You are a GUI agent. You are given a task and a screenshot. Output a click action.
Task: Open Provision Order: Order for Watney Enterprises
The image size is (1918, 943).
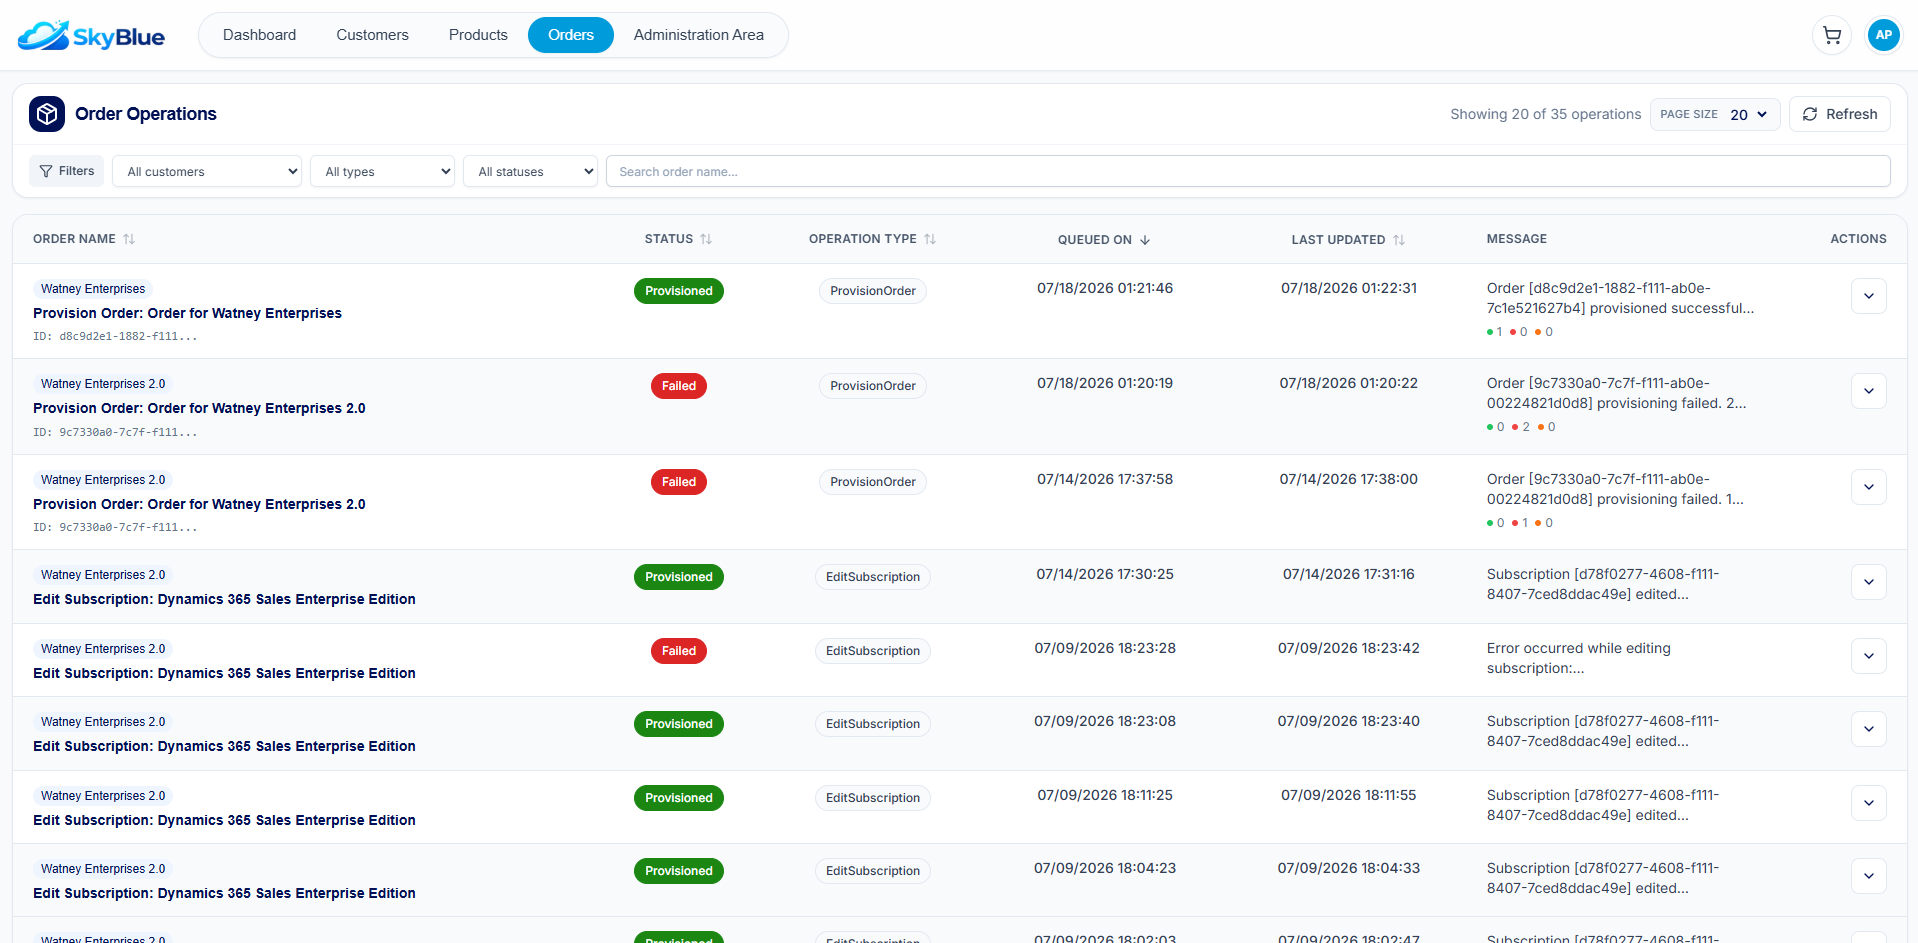[x=187, y=313]
